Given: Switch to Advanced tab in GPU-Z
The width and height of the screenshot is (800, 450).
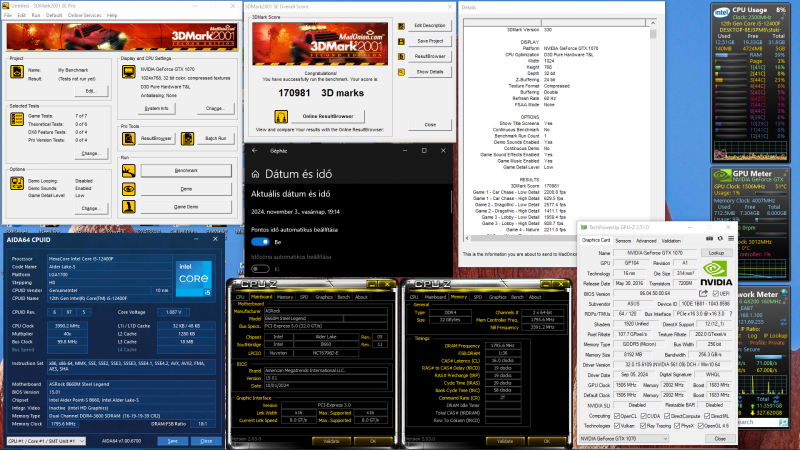Looking at the screenshot, I should (646, 241).
